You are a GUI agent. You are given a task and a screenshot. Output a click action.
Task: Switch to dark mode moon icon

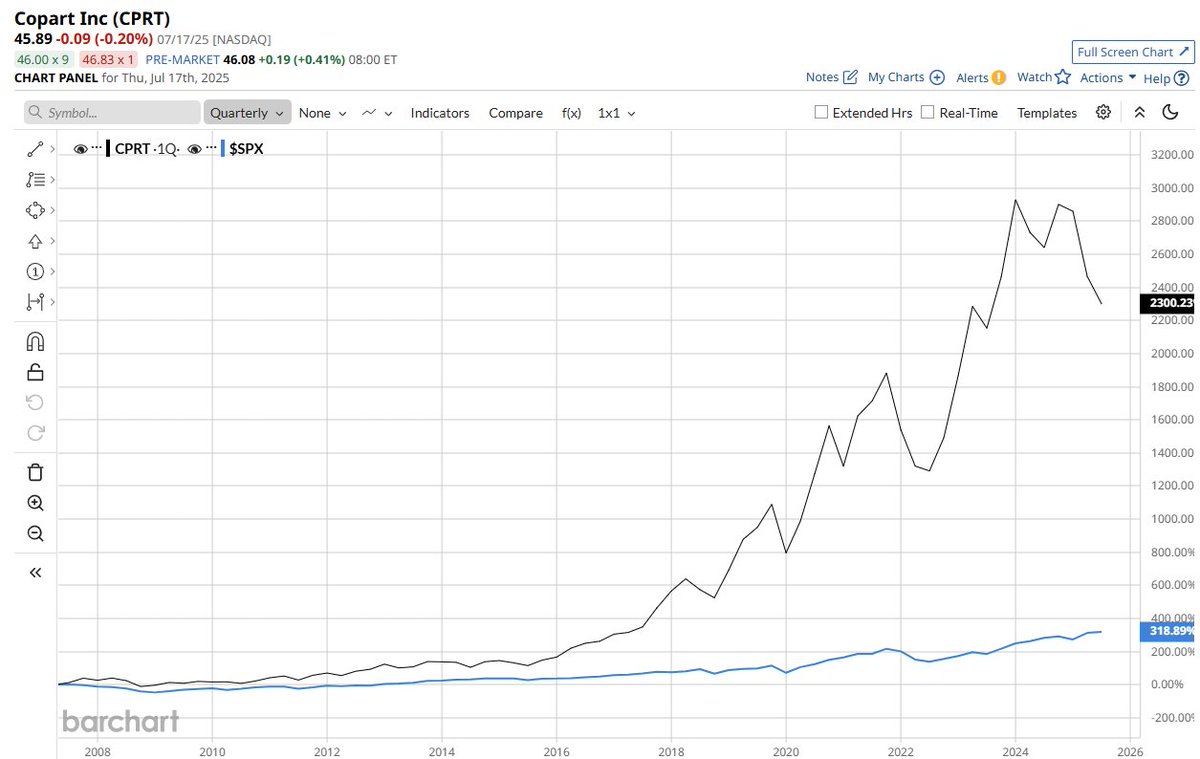tap(1171, 112)
